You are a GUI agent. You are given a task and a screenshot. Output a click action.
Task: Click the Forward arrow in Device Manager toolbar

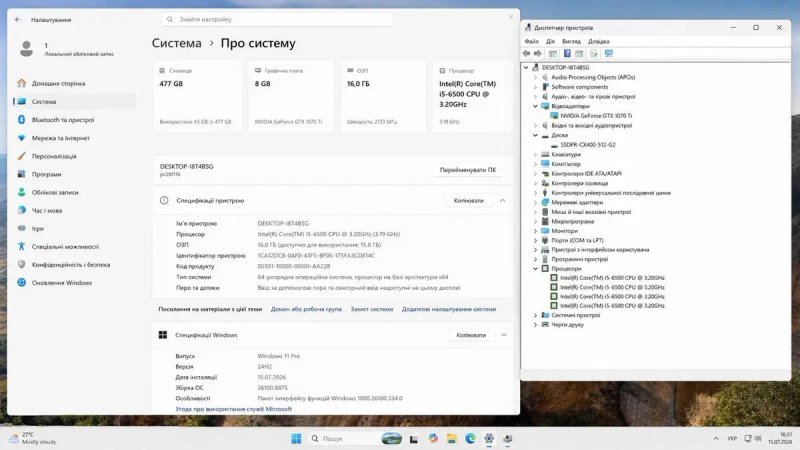click(x=537, y=54)
